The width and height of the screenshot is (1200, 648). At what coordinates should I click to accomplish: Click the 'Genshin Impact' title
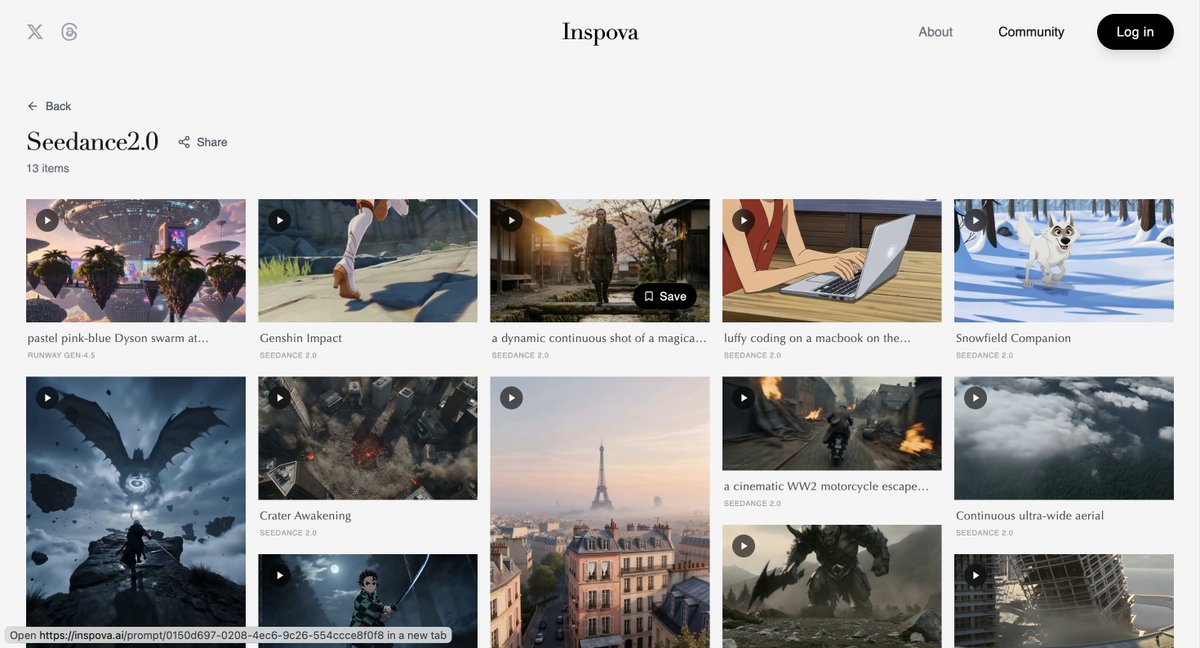(301, 338)
